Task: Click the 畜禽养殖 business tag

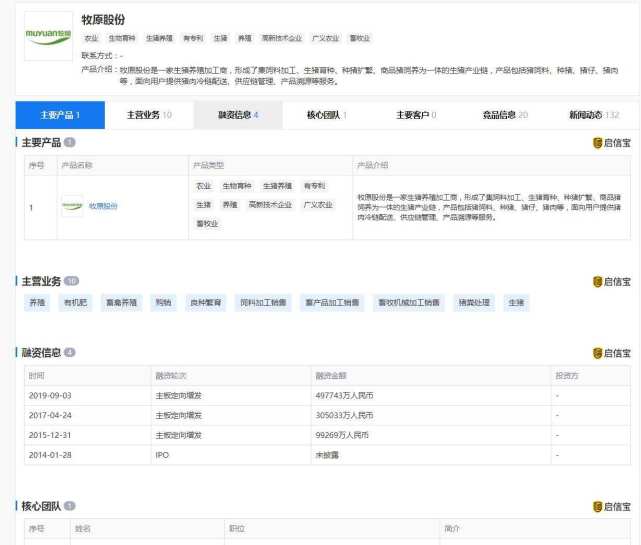Action: click(121, 303)
